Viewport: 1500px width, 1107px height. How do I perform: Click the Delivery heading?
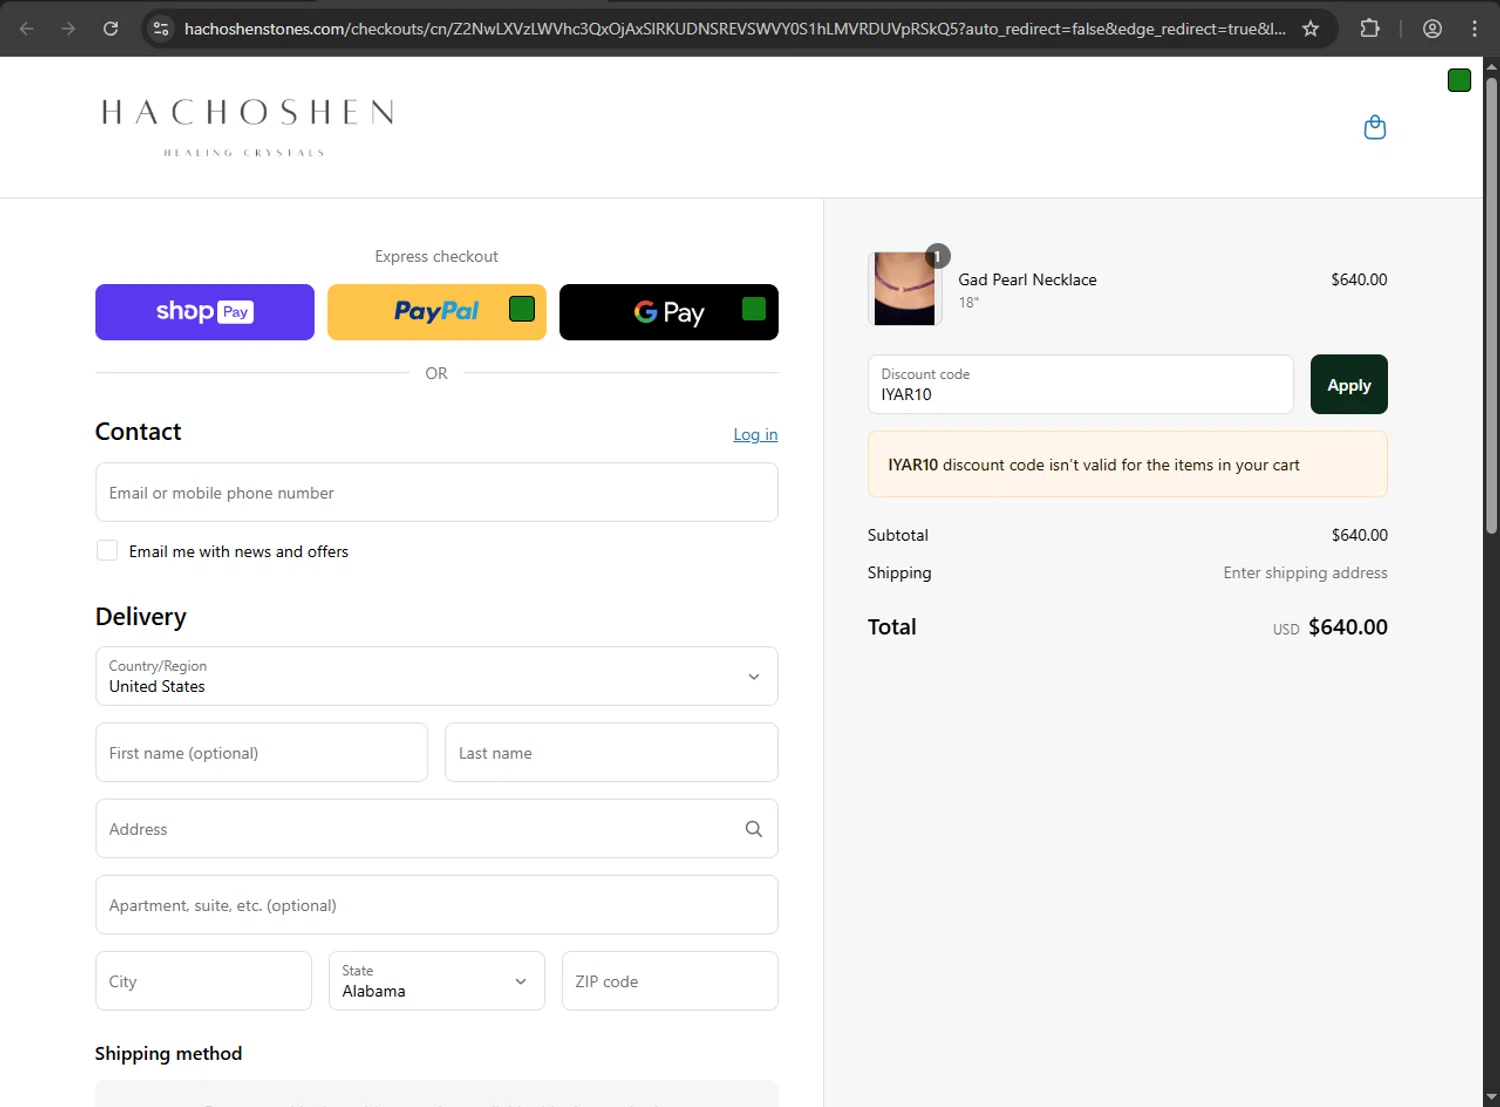(x=141, y=617)
